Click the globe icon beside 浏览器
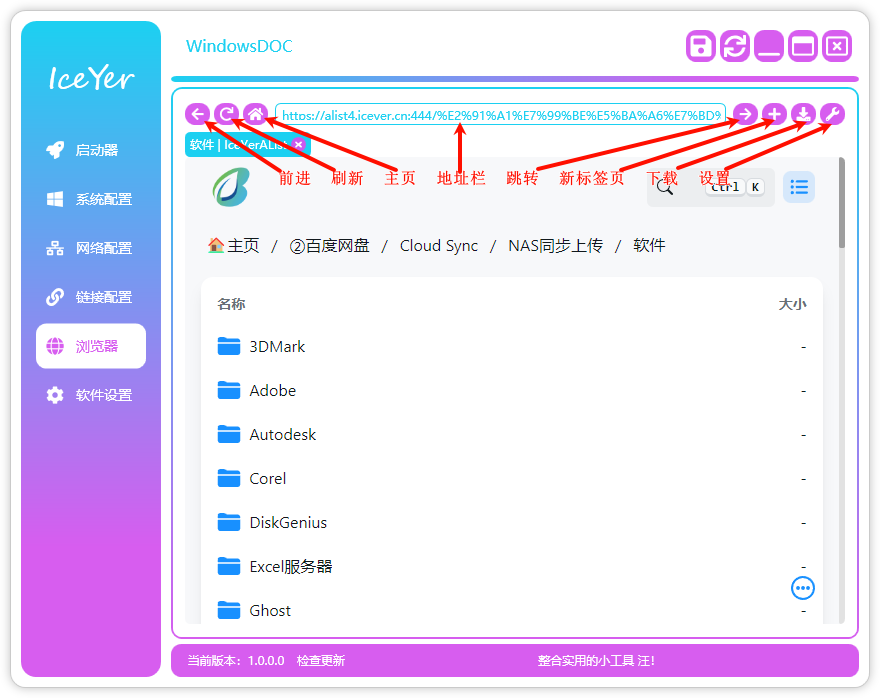 55,346
